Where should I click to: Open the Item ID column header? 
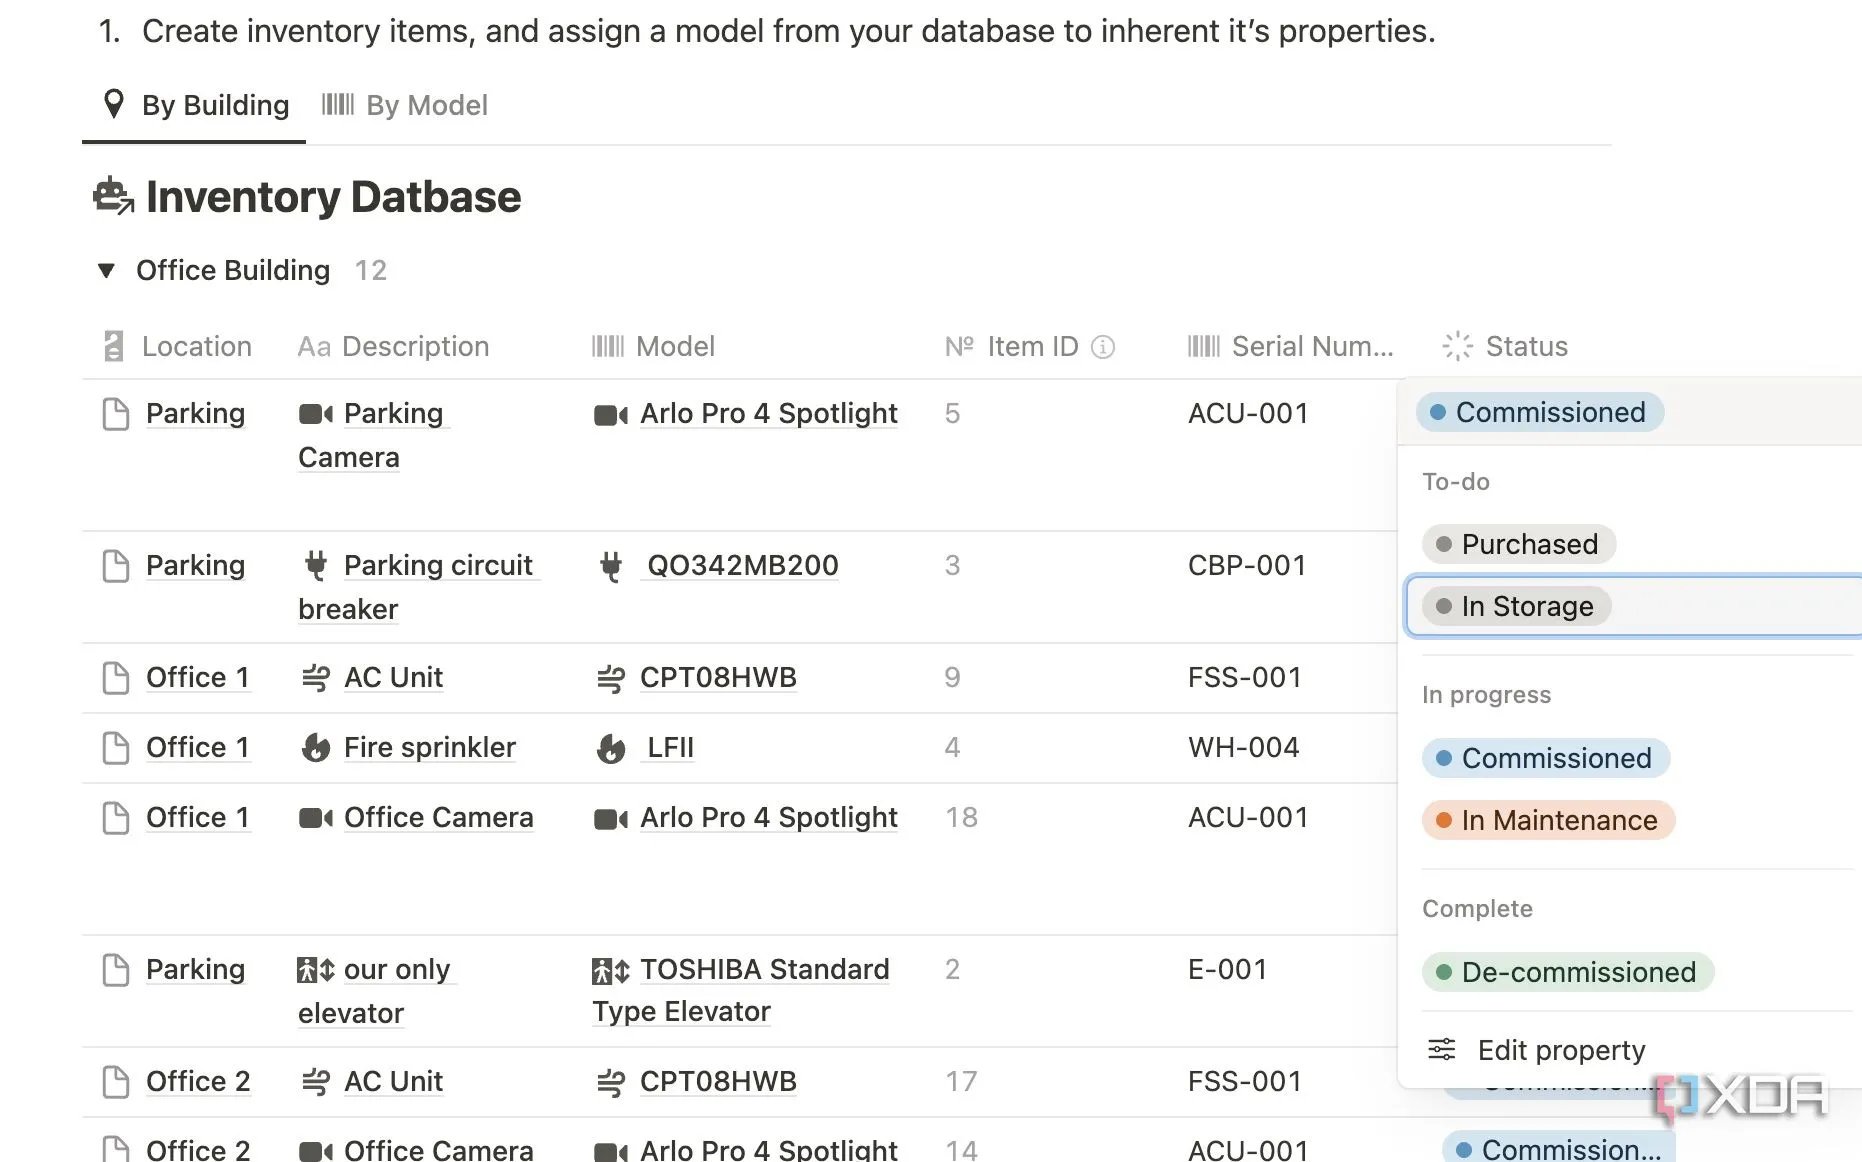tap(1012, 346)
